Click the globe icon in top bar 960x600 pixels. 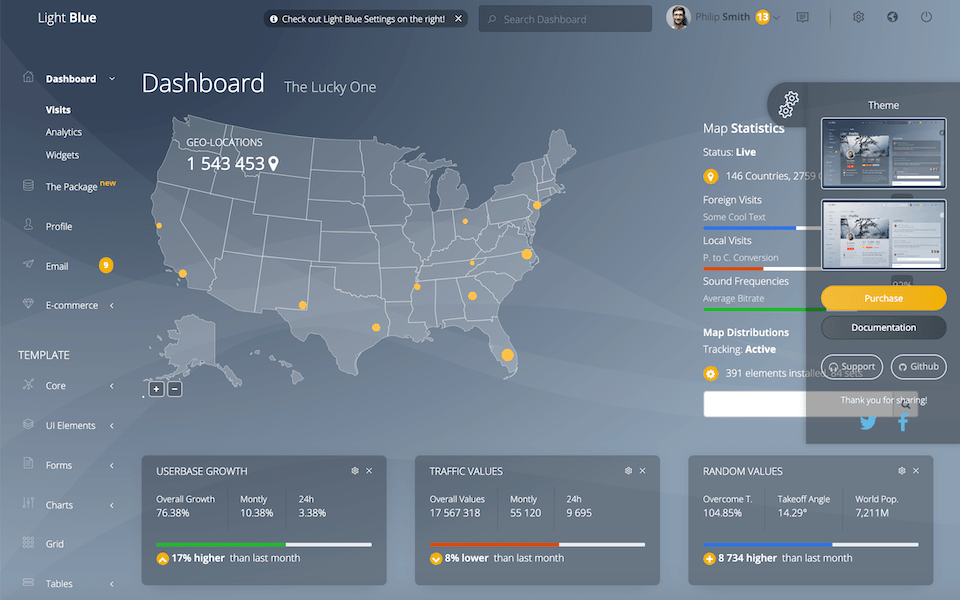tap(892, 18)
